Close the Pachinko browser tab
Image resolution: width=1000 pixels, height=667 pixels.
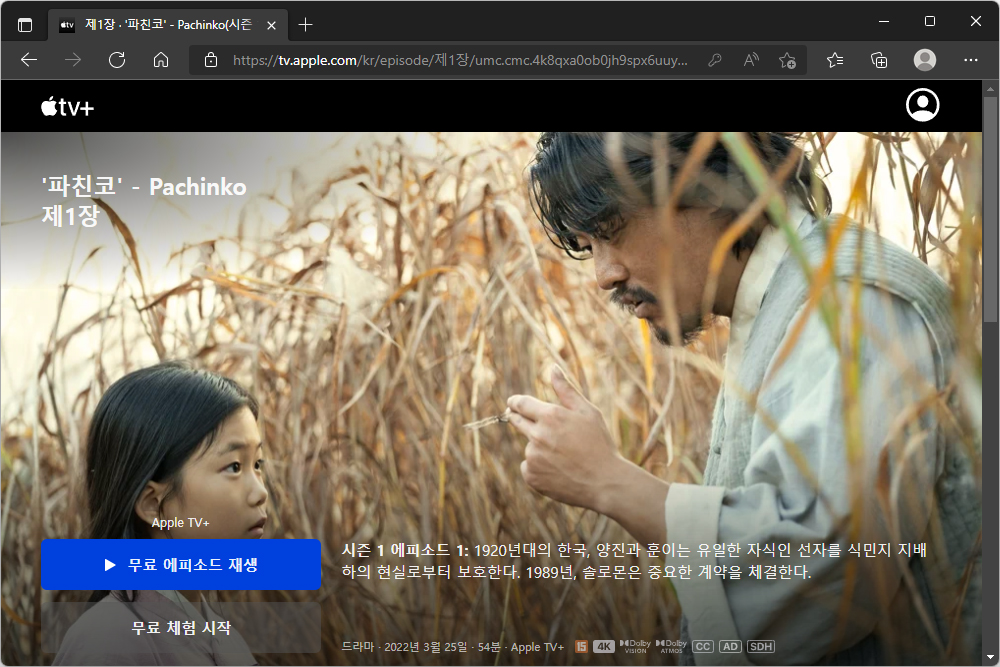(271, 25)
